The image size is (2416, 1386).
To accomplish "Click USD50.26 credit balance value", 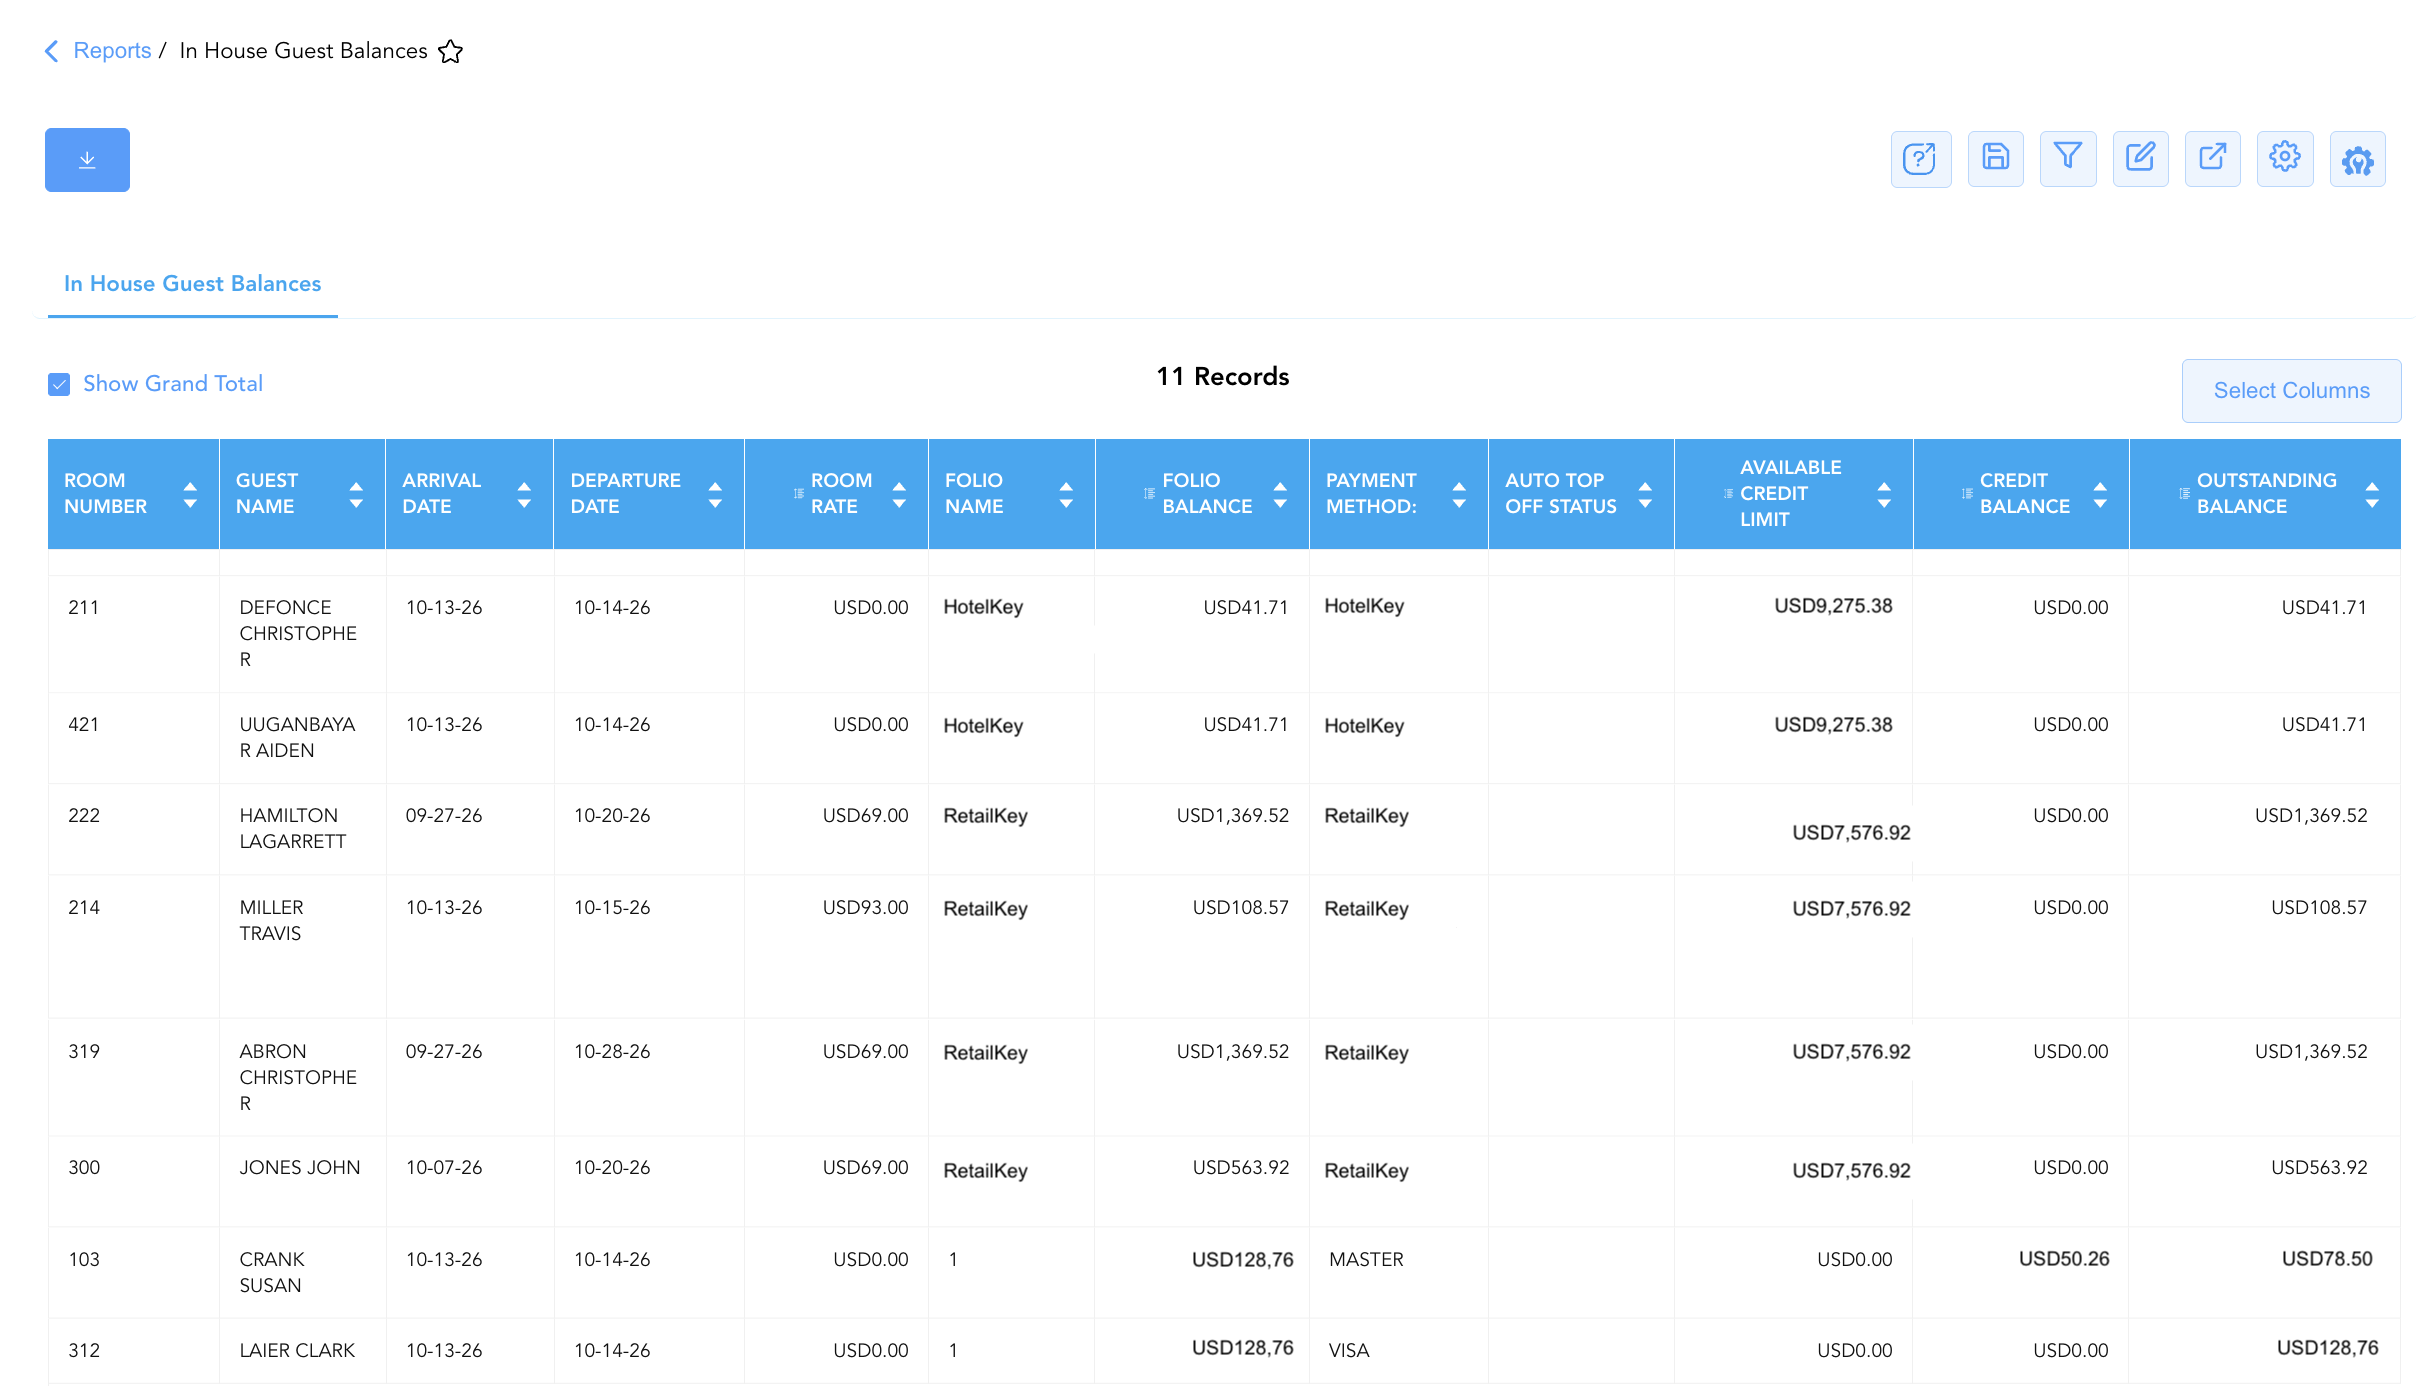I will click(2064, 1259).
